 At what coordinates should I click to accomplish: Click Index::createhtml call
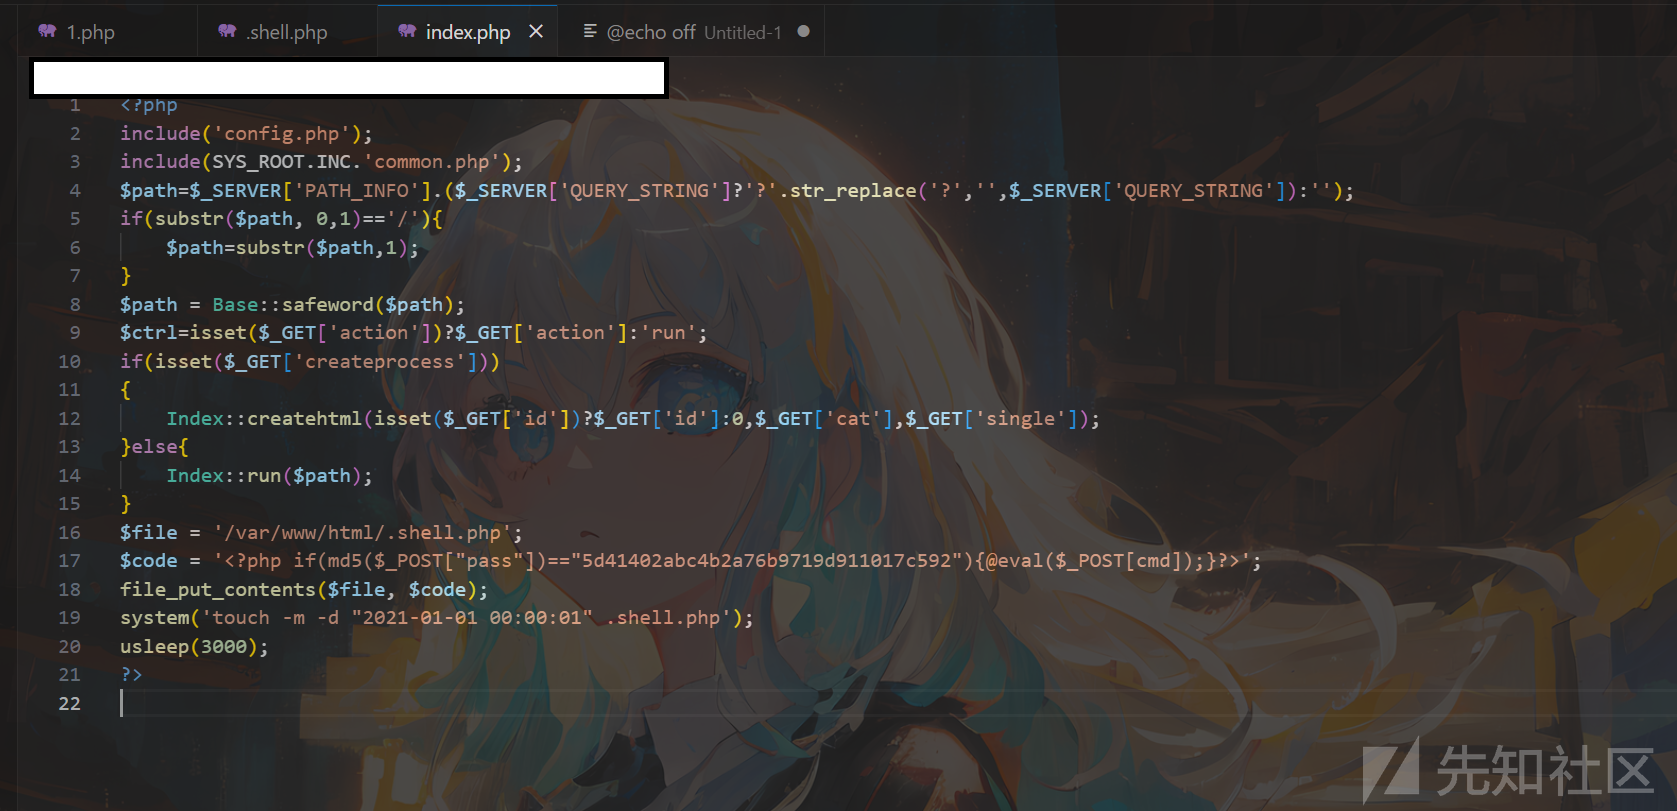click(264, 419)
